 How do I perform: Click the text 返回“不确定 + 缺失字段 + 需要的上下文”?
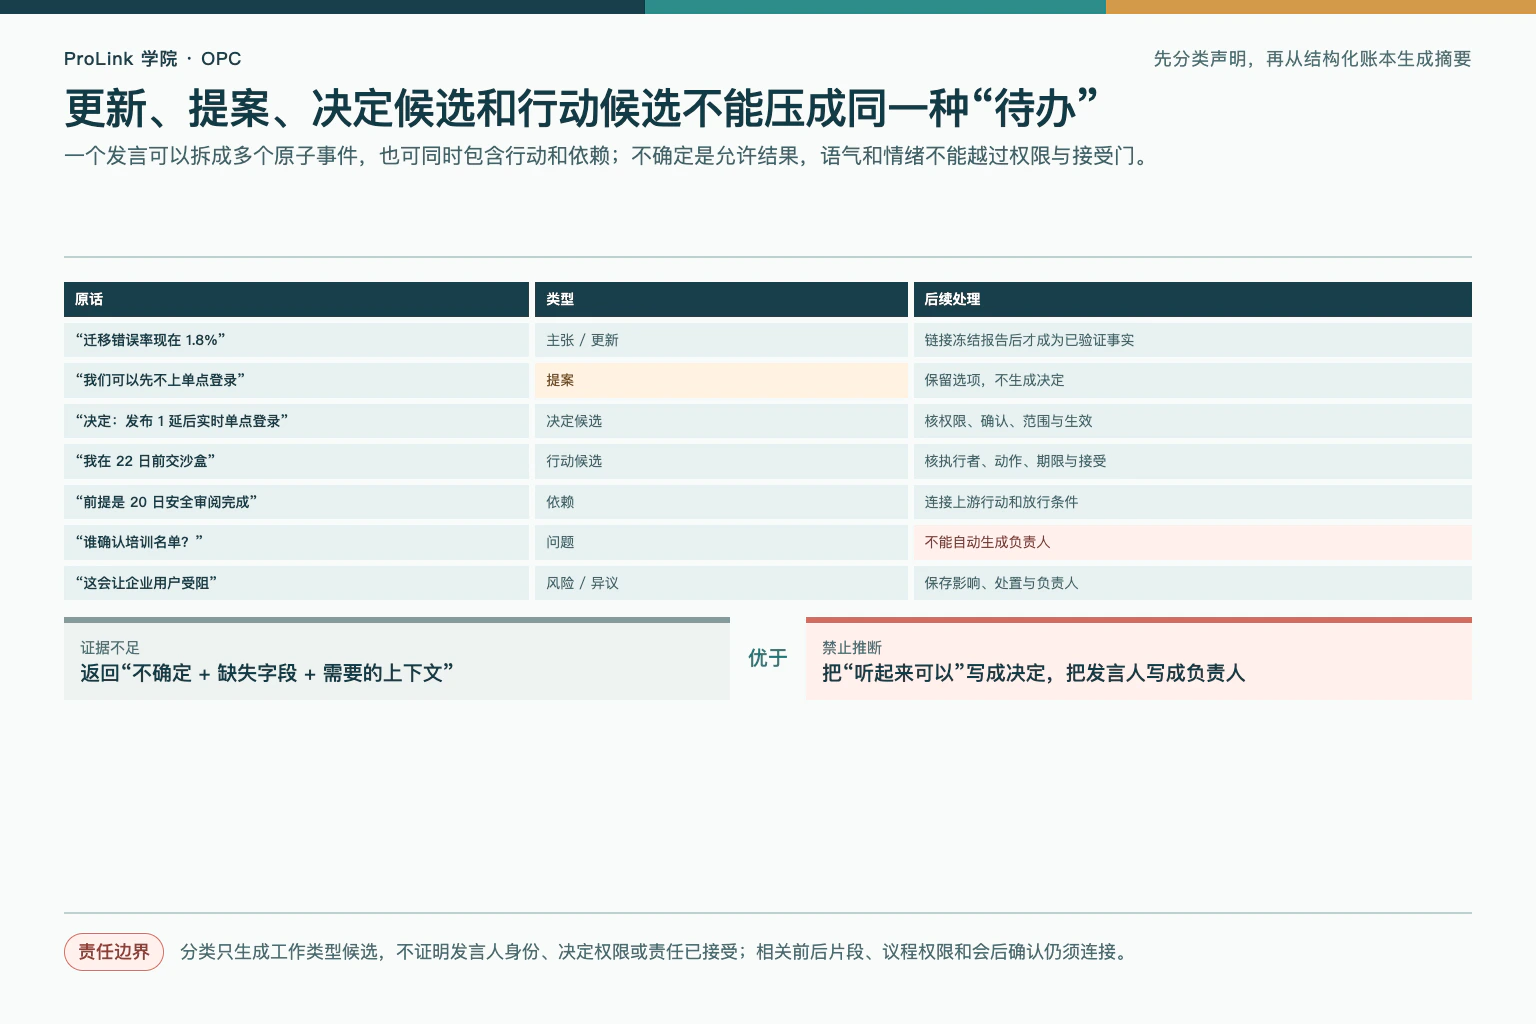coord(267,673)
